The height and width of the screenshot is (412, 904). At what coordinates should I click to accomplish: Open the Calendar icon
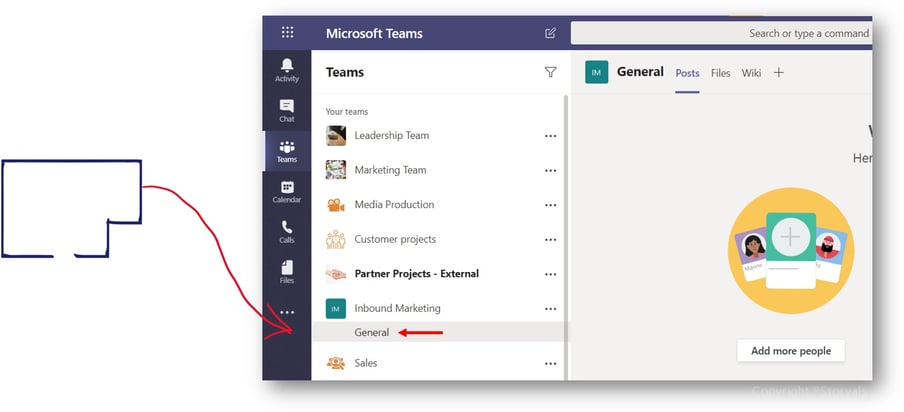point(287,191)
